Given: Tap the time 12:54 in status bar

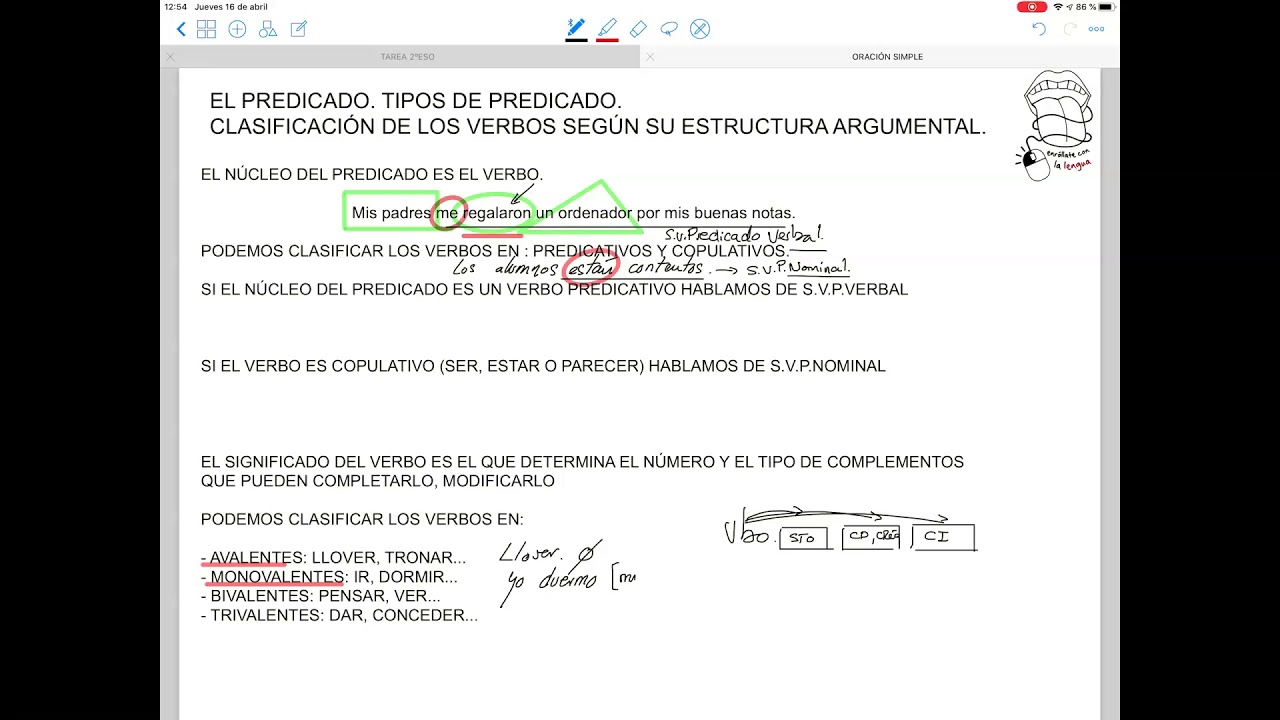Looking at the screenshot, I should click(x=175, y=7).
